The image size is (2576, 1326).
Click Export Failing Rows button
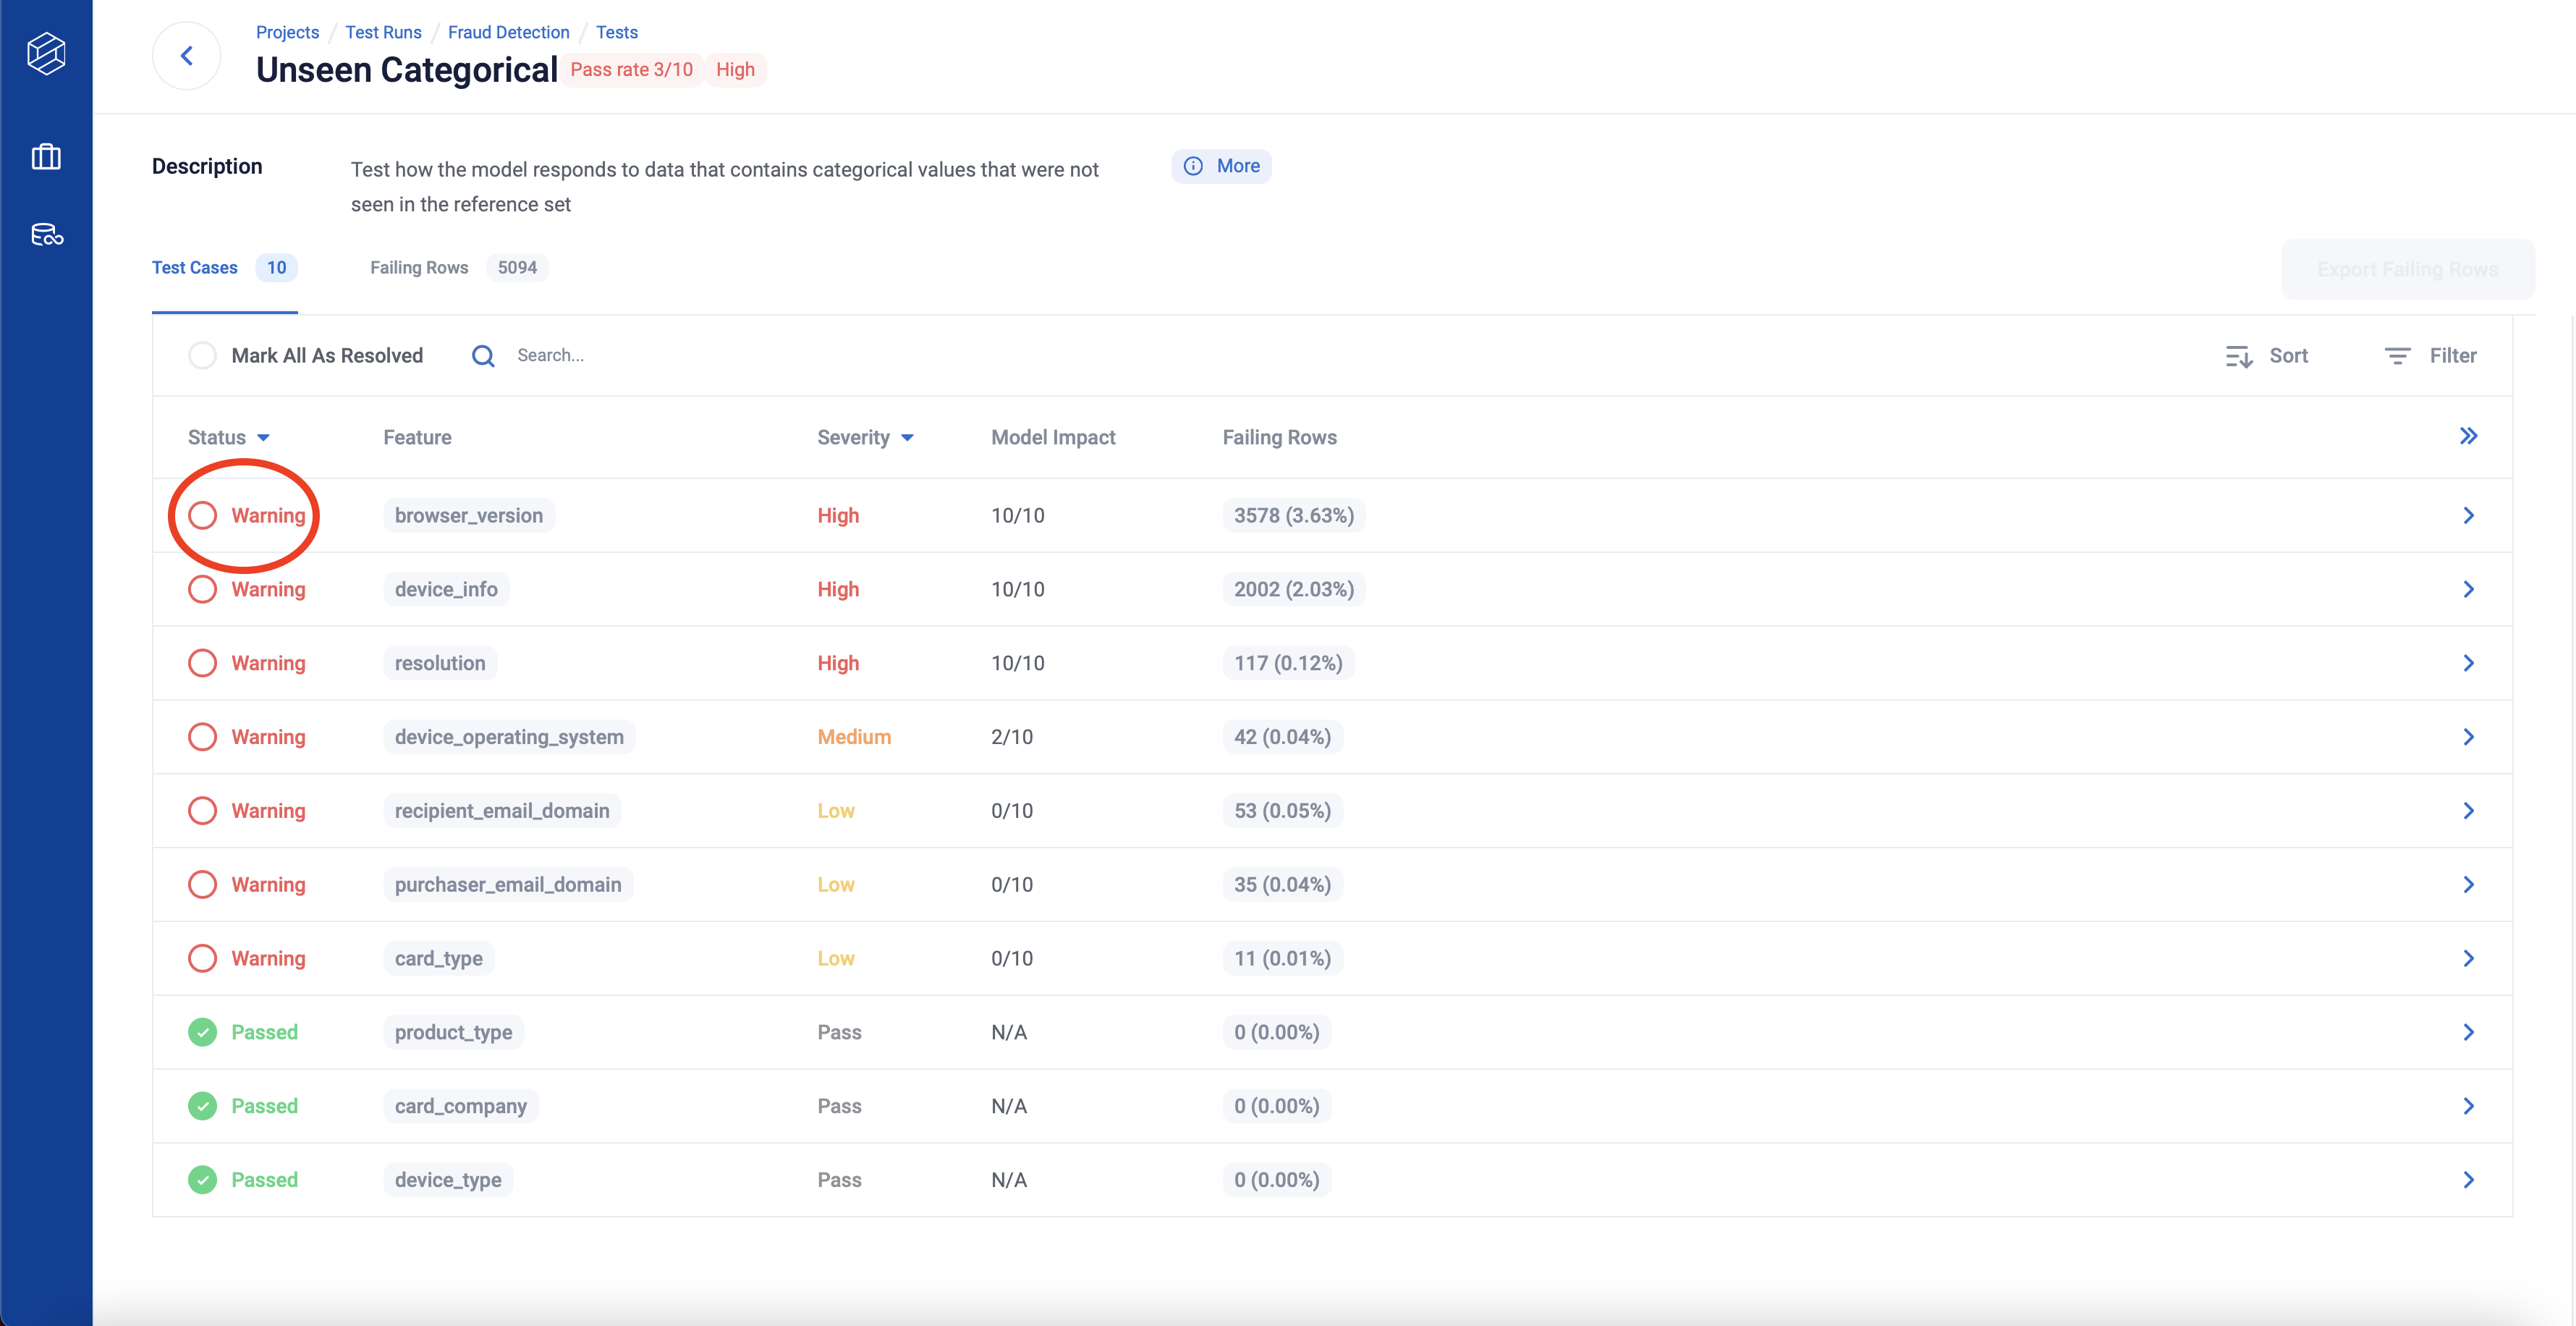coord(2408,269)
